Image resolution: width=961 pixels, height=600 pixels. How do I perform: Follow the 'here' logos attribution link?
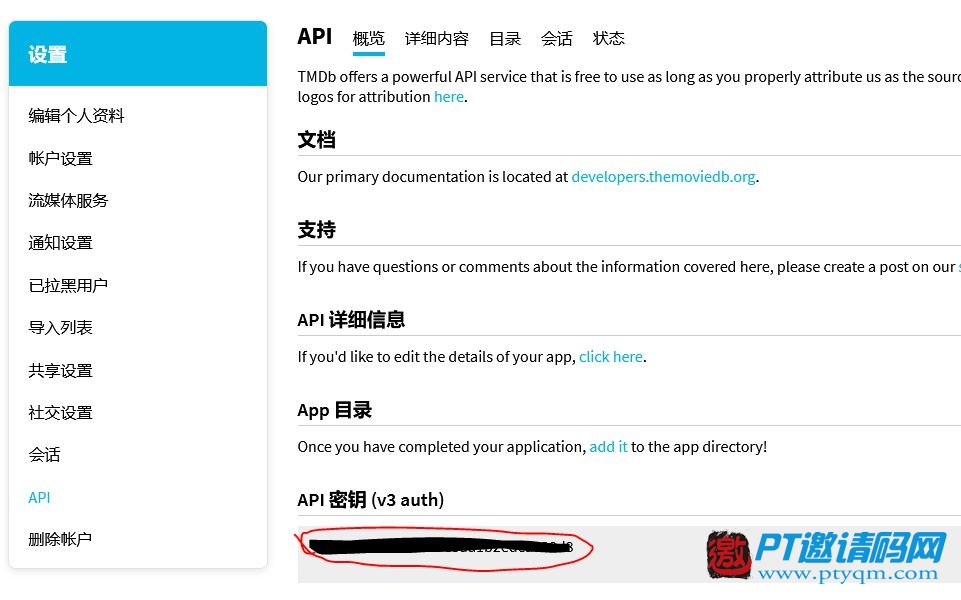click(449, 97)
